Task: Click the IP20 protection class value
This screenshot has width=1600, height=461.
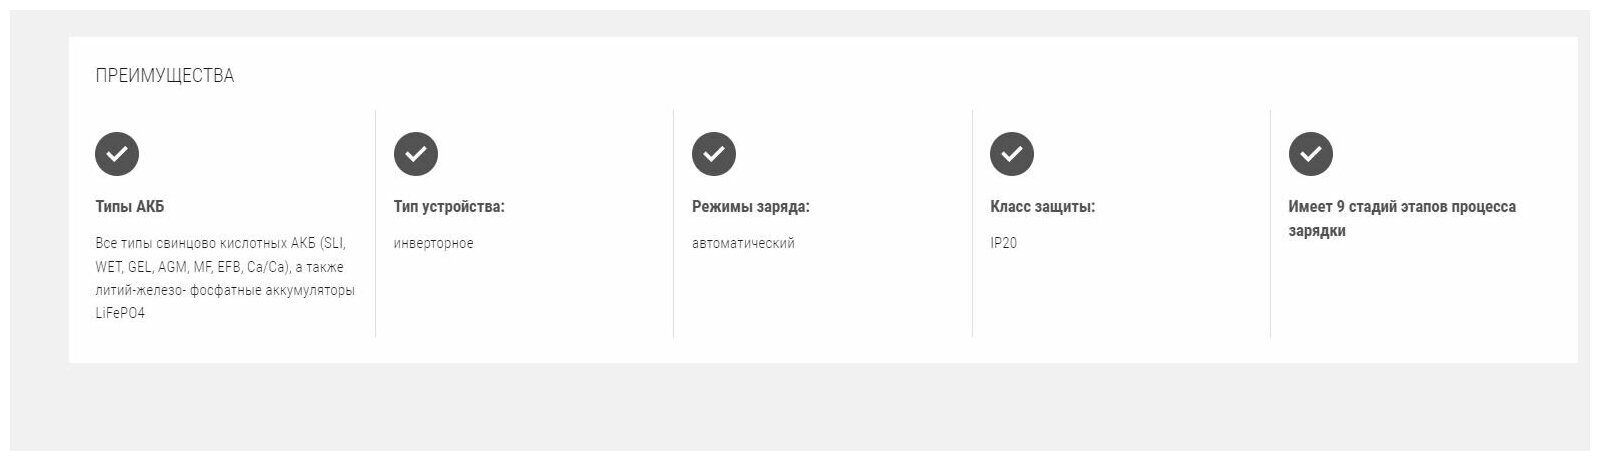Action: pos(1003,243)
